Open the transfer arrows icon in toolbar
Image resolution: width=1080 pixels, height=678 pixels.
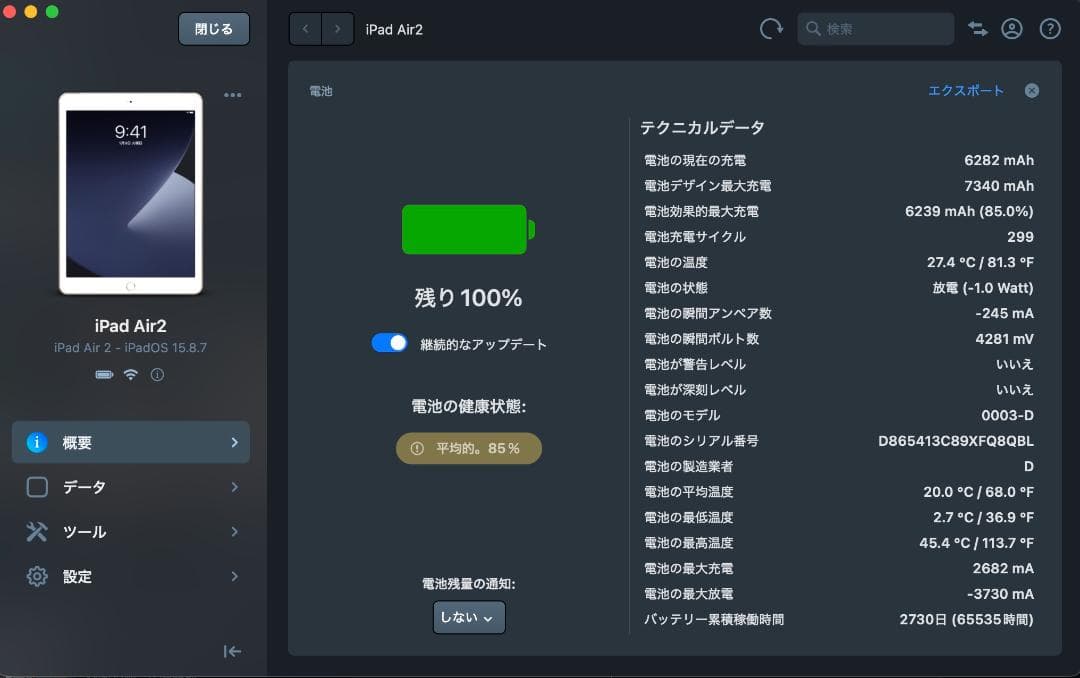[x=977, y=29]
